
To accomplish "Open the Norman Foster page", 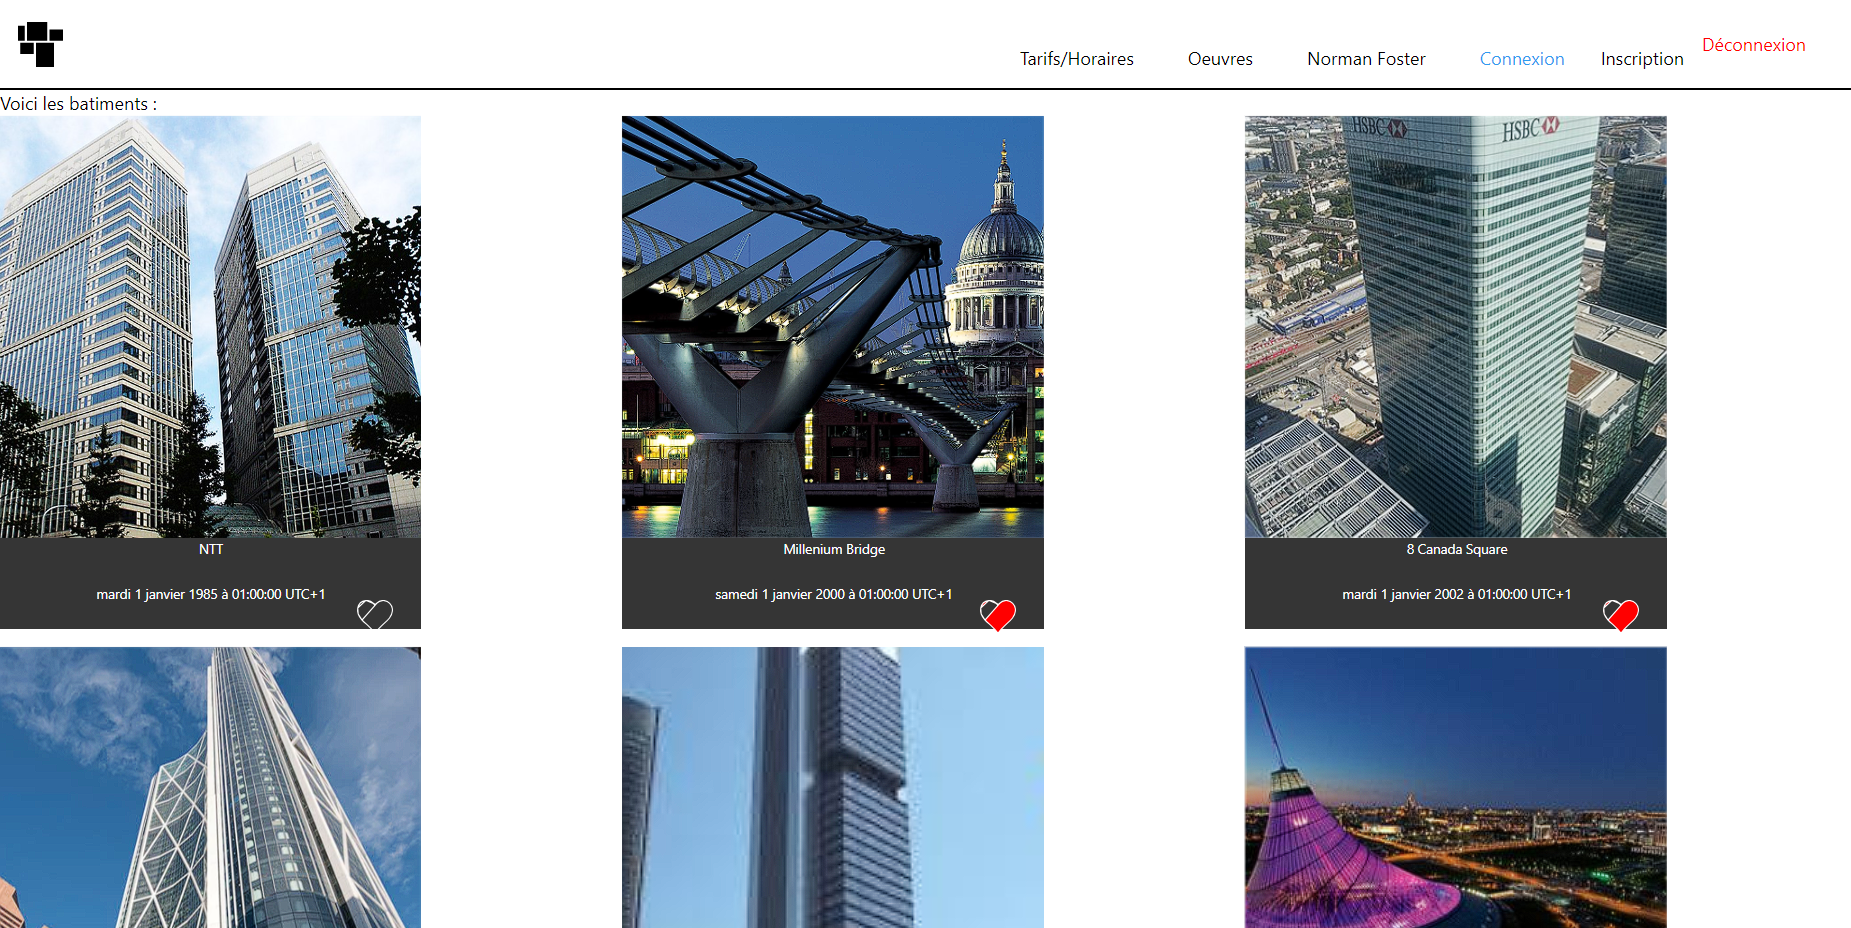I will pos(1366,59).
